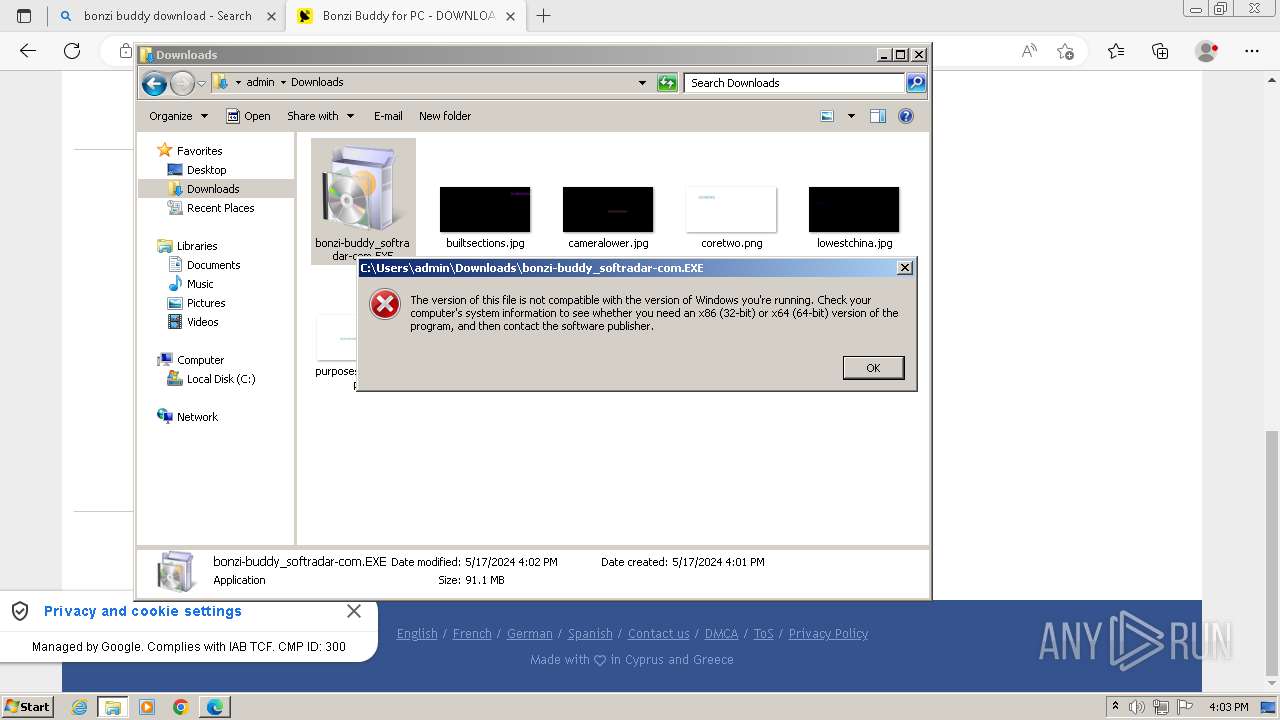Select Recent Places in navigation pane
This screenshot has height=720, width=1280.
click(x=220, y=208)
